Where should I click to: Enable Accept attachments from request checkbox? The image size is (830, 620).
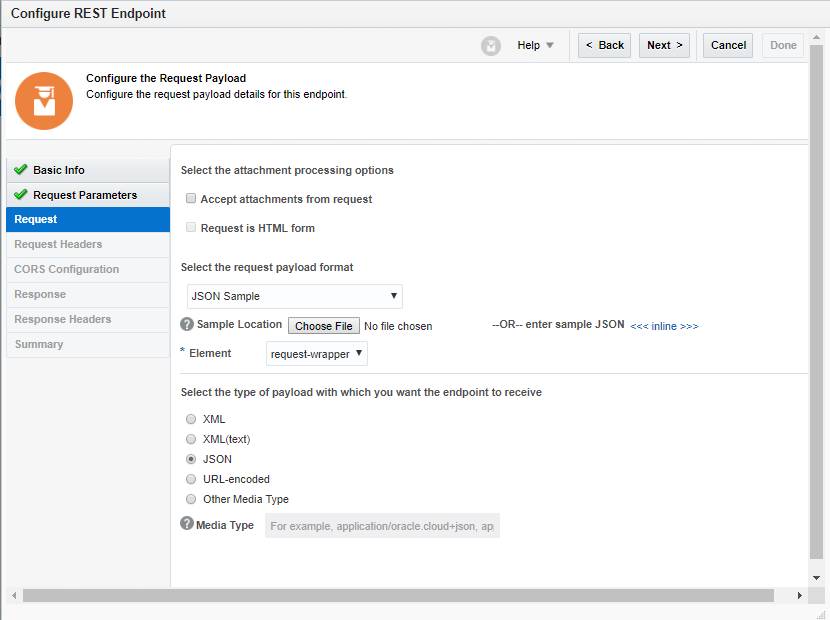pos(191,199)
